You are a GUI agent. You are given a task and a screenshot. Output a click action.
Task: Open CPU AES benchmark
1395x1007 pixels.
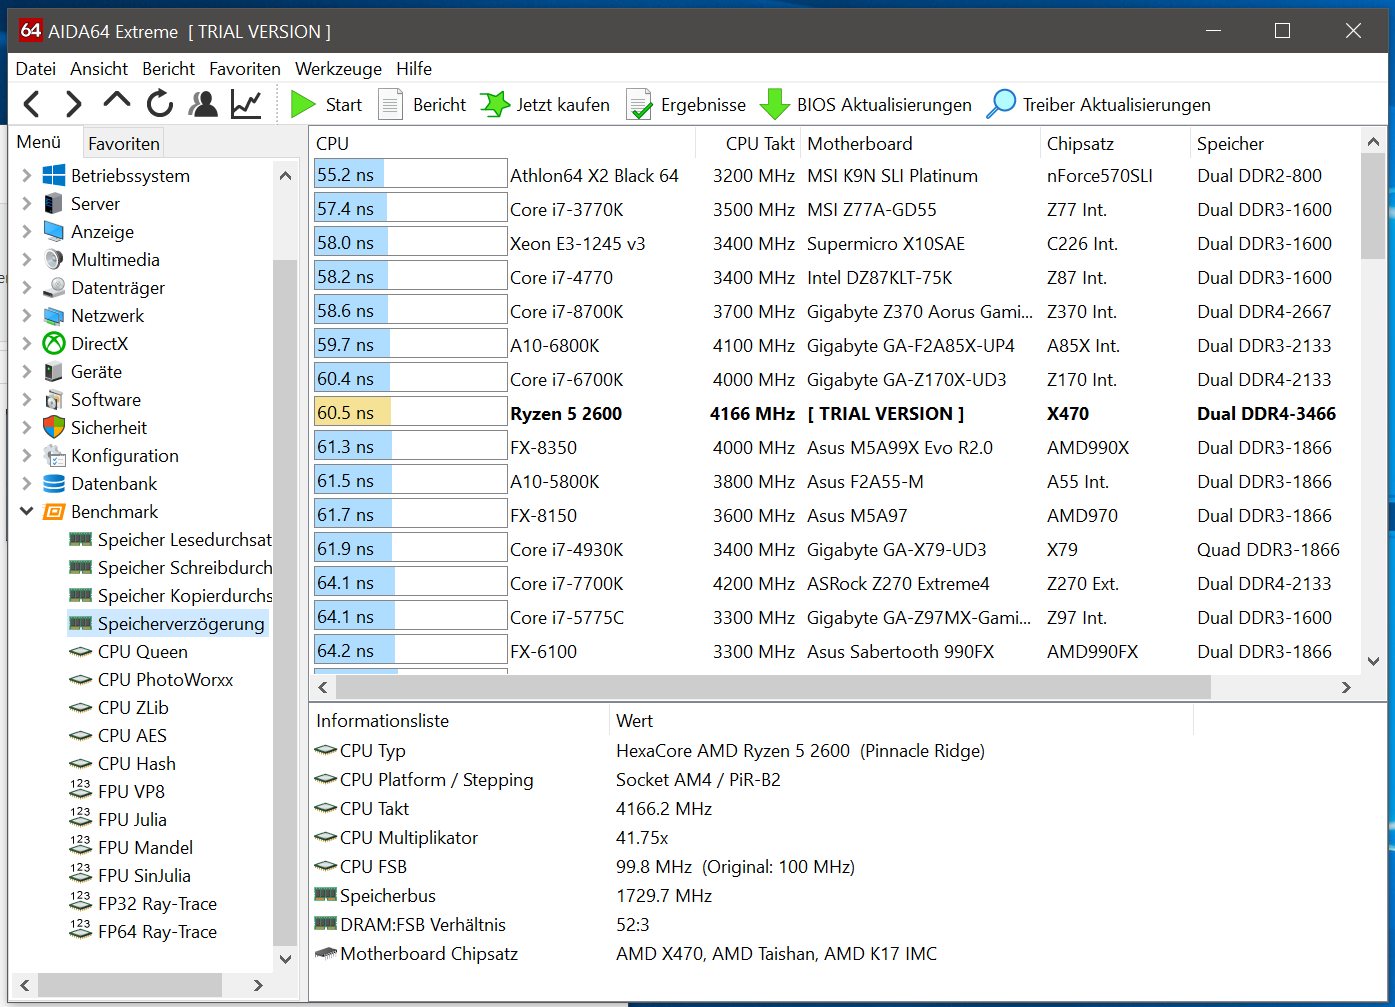[x=118, y=735]
